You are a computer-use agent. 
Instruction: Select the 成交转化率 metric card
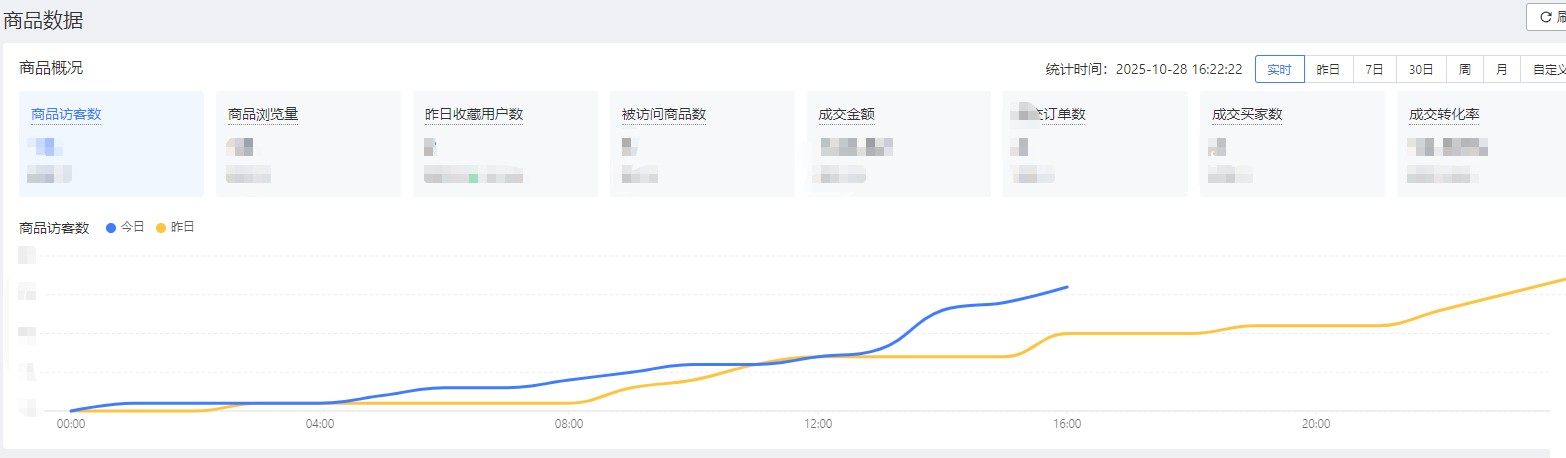1481,144
